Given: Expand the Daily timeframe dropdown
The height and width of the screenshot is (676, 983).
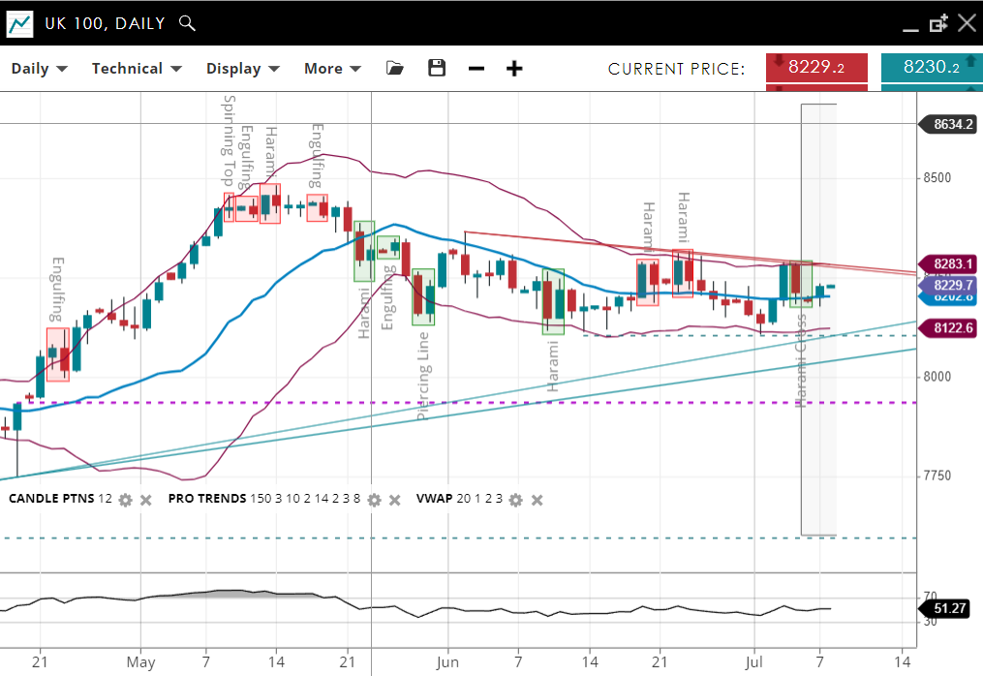Looking at the screenshot, I should pos(39,68).
